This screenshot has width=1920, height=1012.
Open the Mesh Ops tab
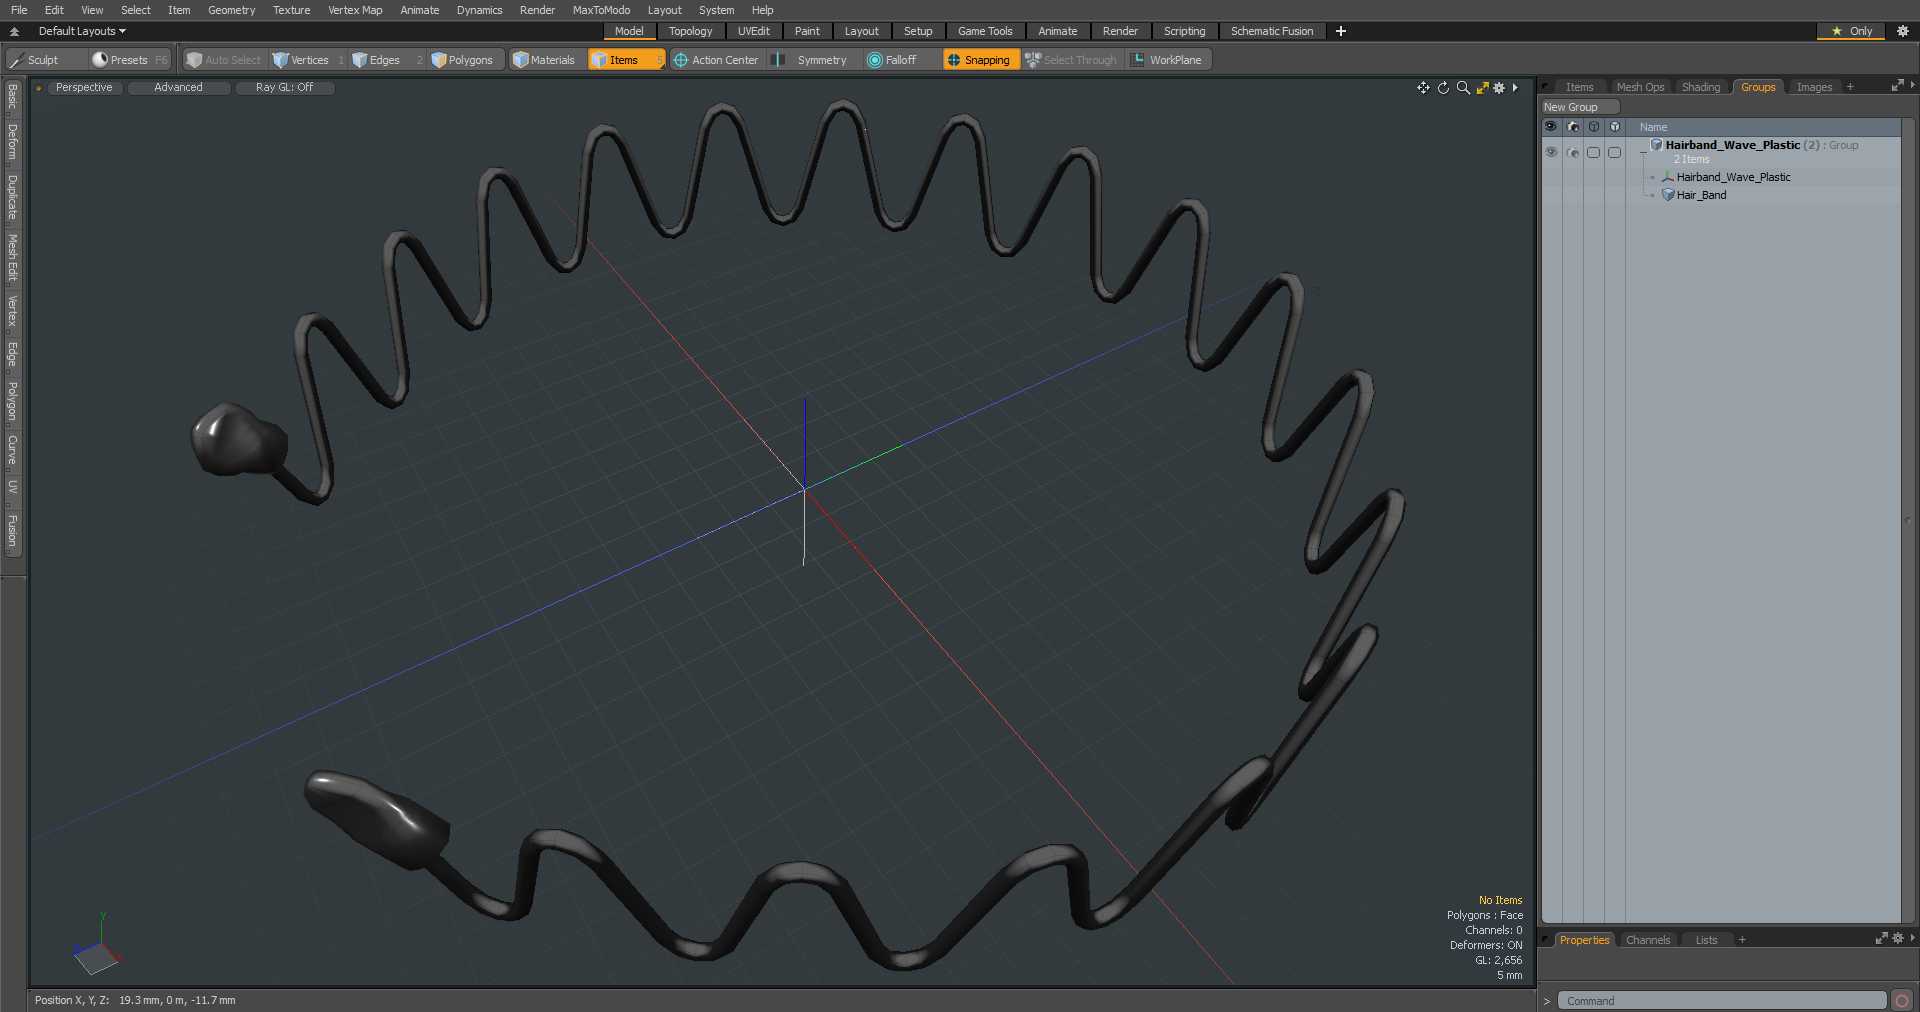[x=1640, y=87]
